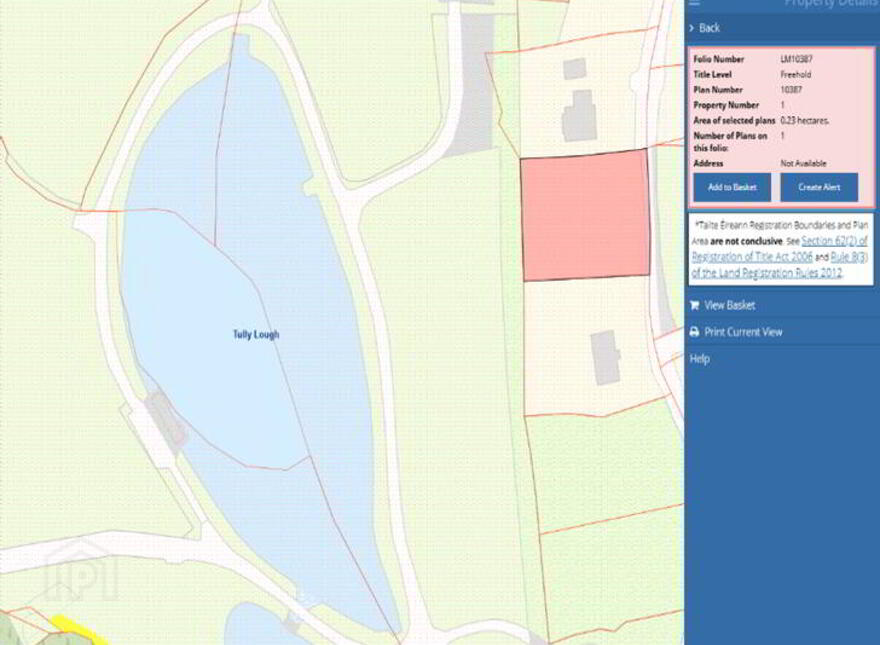Click the Tully Lough lake label
Viewport: 880px width, 645px height.
(256, 335)
